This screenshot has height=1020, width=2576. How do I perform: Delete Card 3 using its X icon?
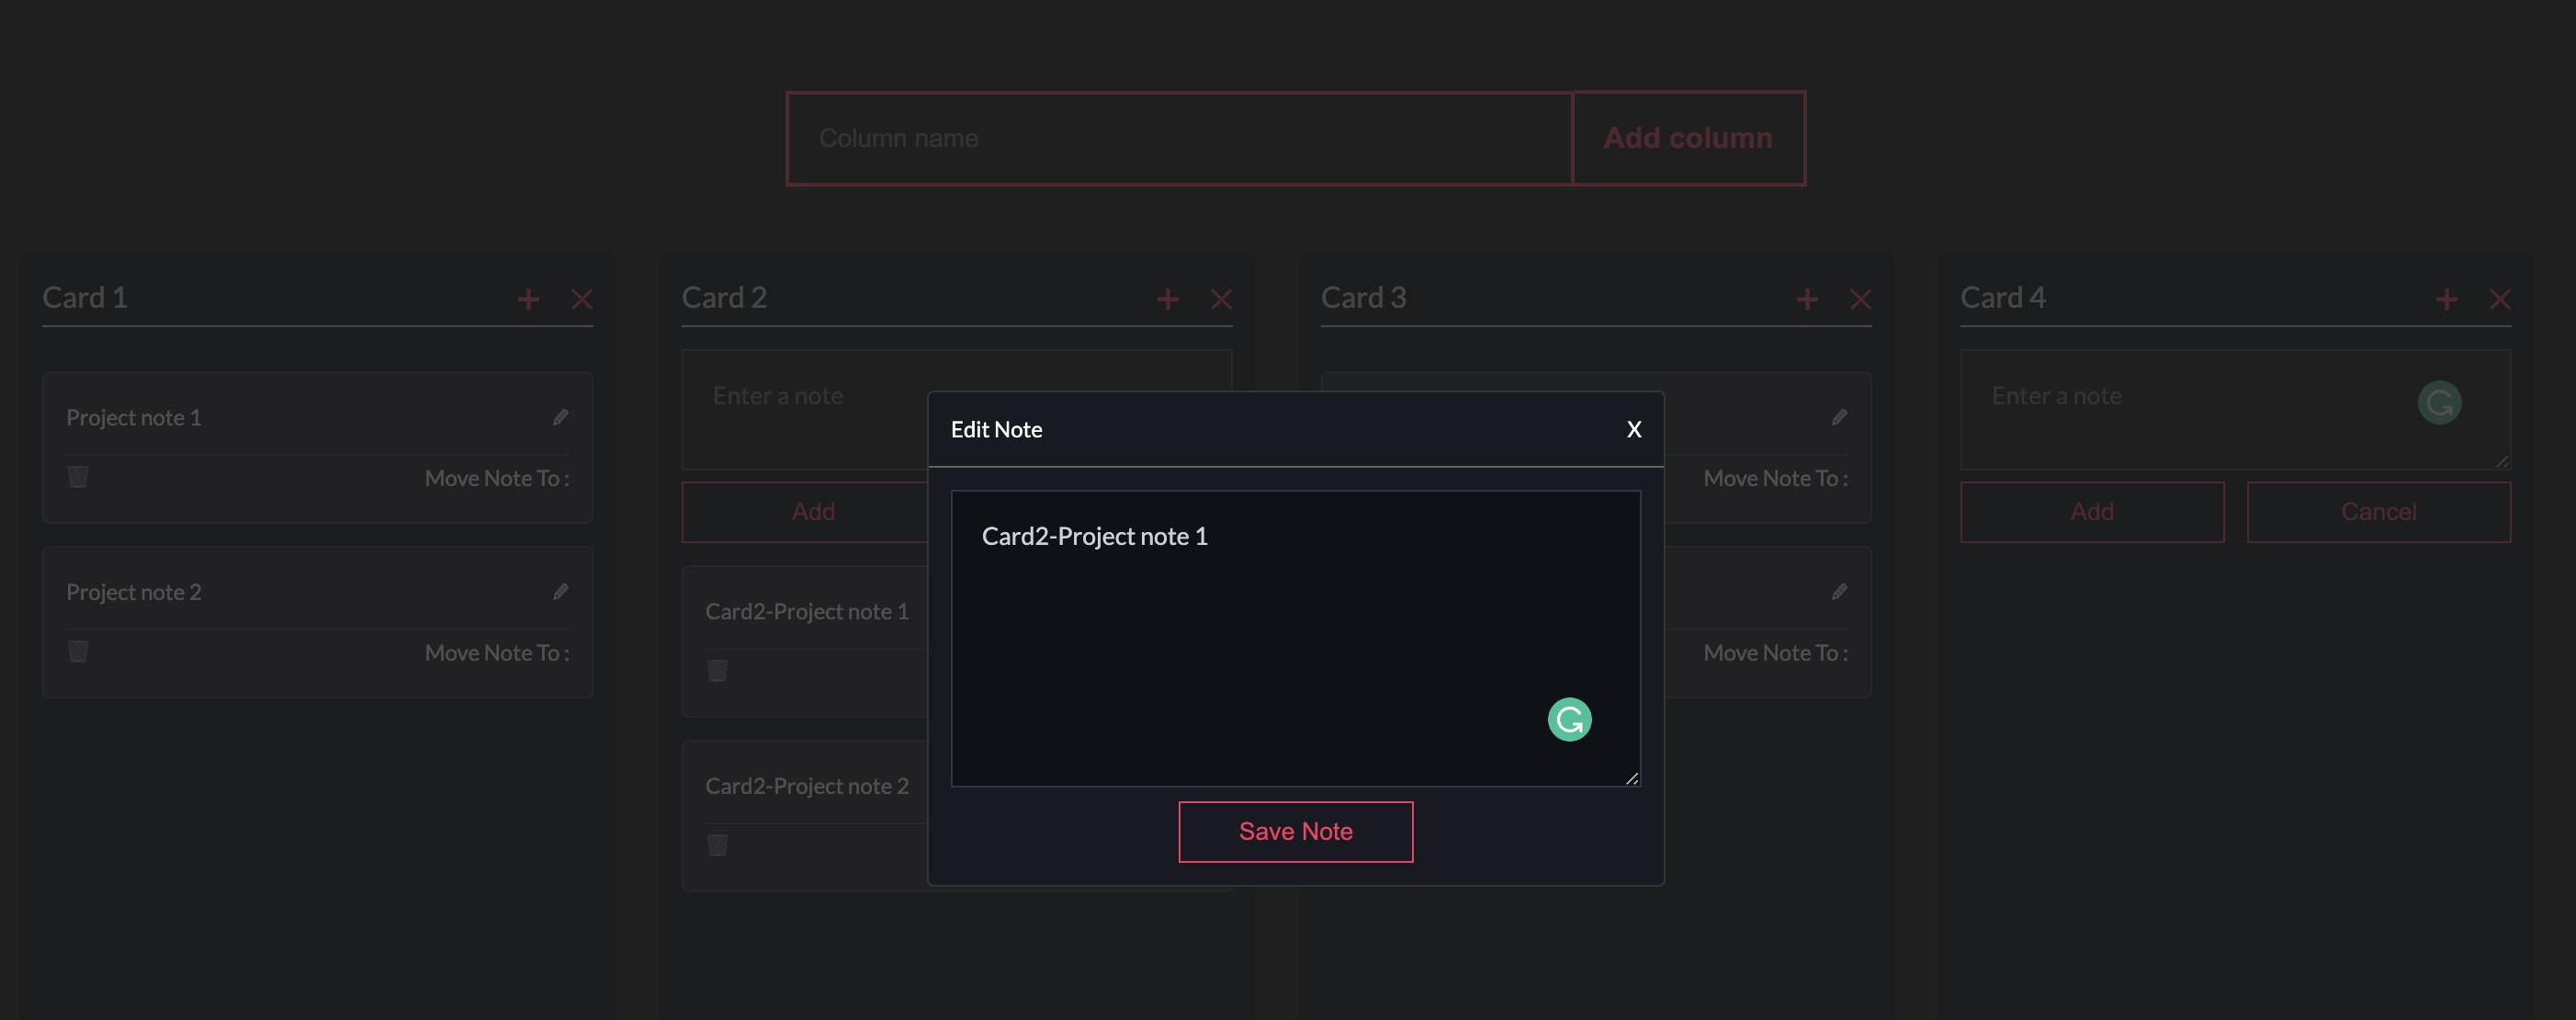(1860, 299)
